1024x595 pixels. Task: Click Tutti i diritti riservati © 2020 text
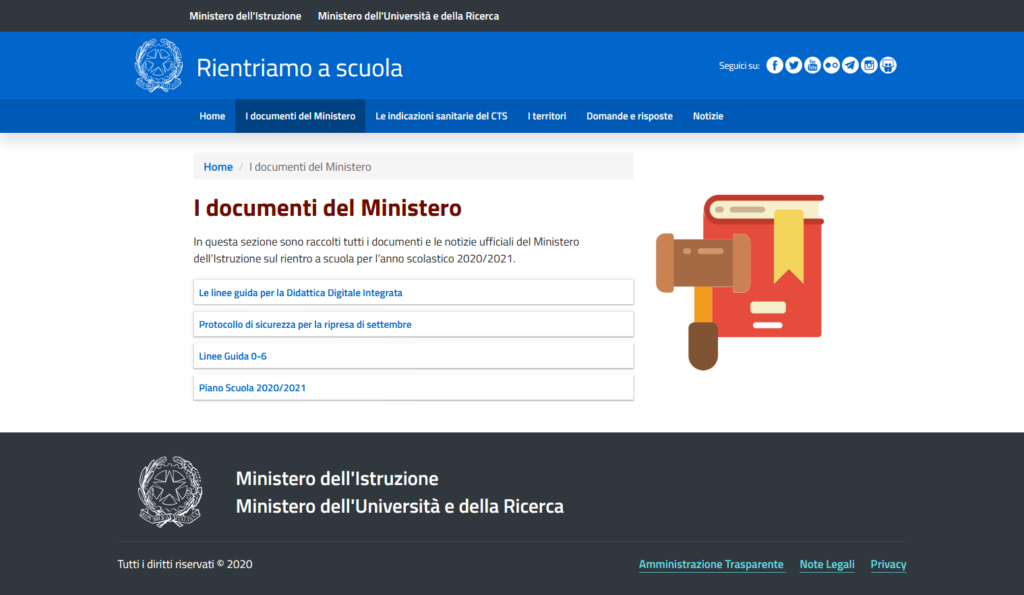(185, 564)
